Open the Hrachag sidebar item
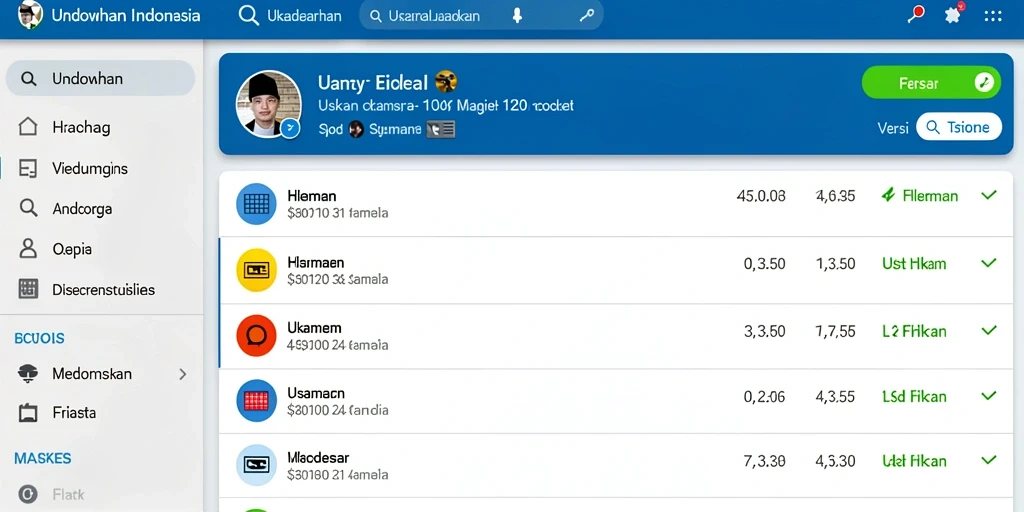Image resolution: width=1024 pixels, height=512 pixels. (x=81, y=127)
